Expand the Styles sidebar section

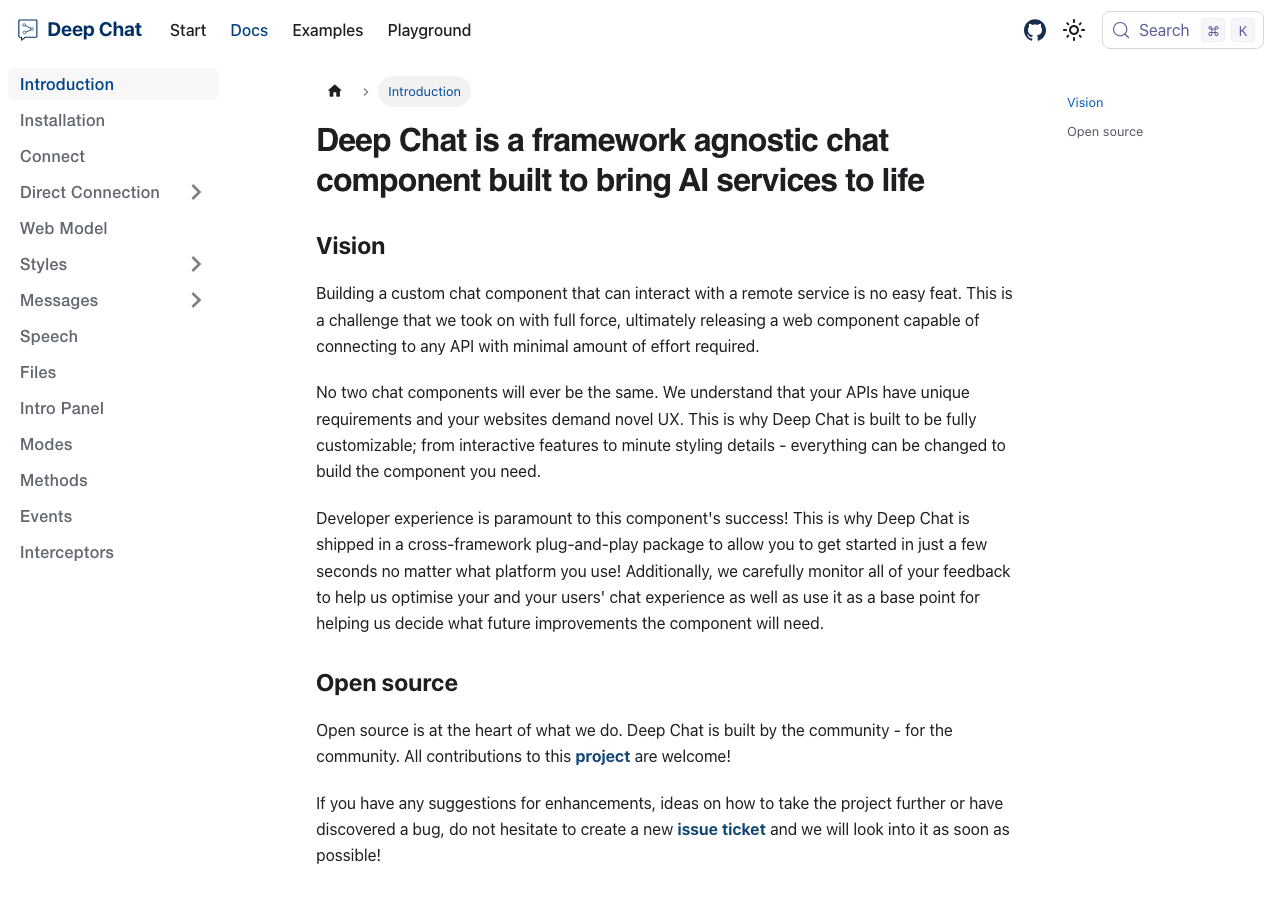click(196, 264)
